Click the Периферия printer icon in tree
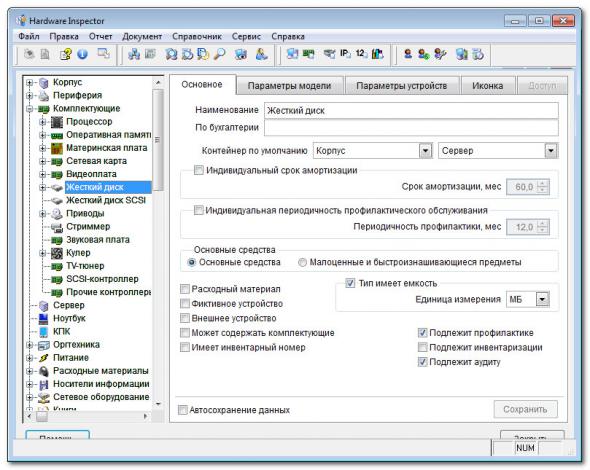The image size is (590, 470). coord(44,96)
